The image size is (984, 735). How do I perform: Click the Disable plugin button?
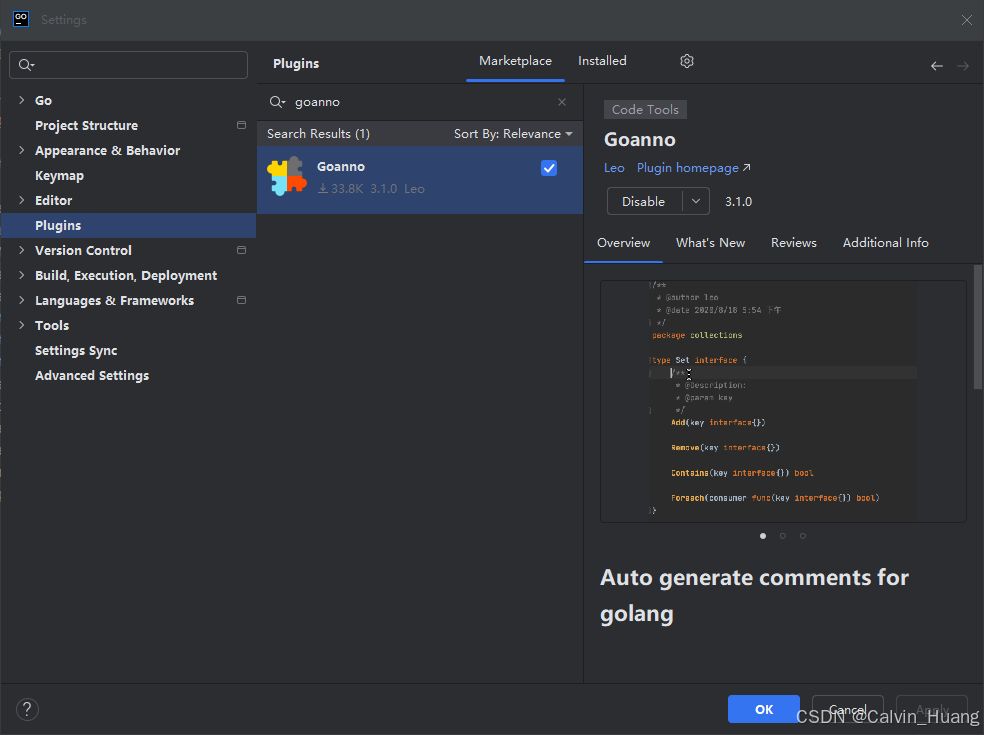tap(644, 201)
